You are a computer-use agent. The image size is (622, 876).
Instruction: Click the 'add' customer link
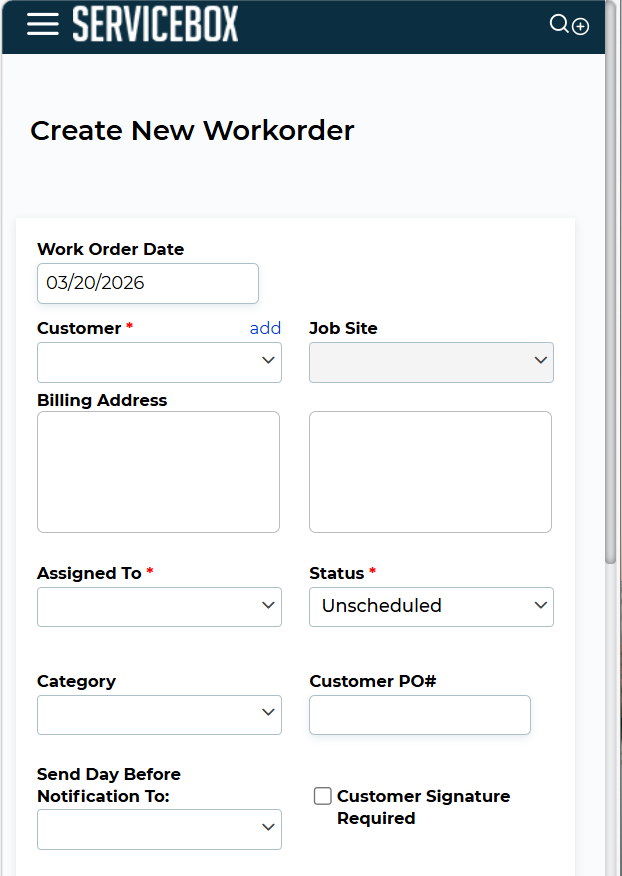[265, 328]
